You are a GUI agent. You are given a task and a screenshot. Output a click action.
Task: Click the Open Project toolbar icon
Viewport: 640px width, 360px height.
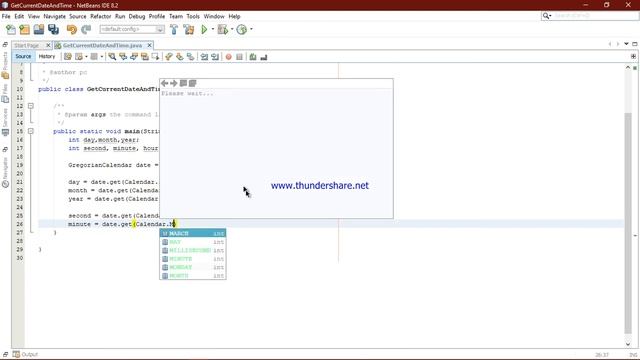(x=39, y=29)
